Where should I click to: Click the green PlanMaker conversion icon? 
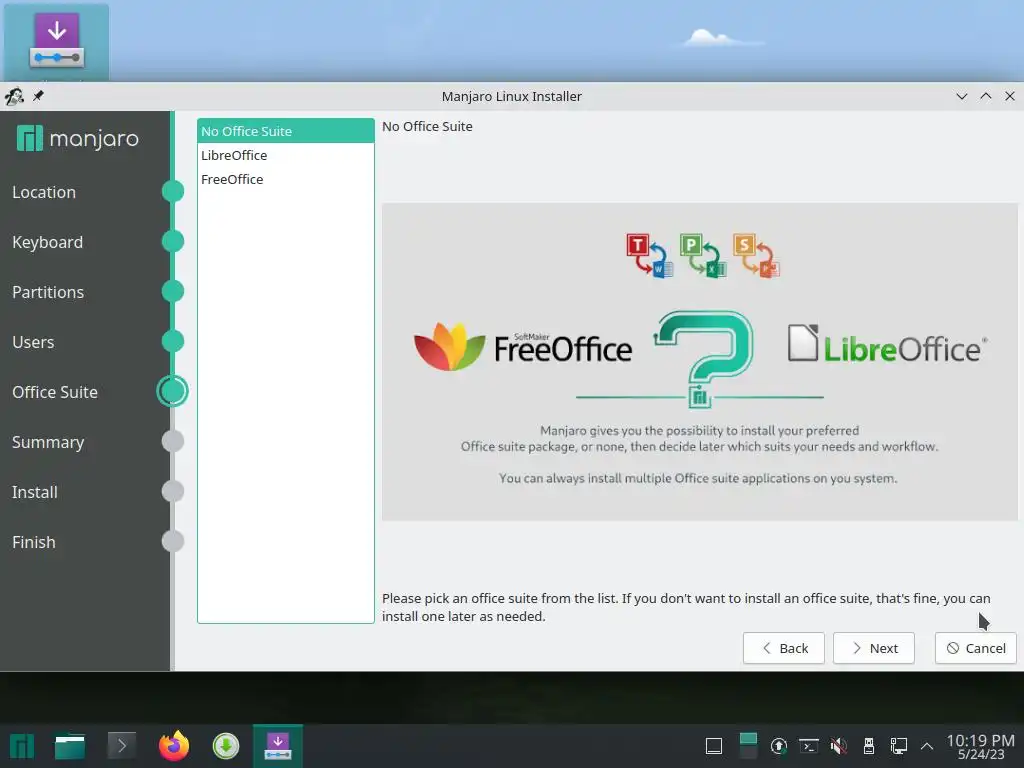point(703,255)
